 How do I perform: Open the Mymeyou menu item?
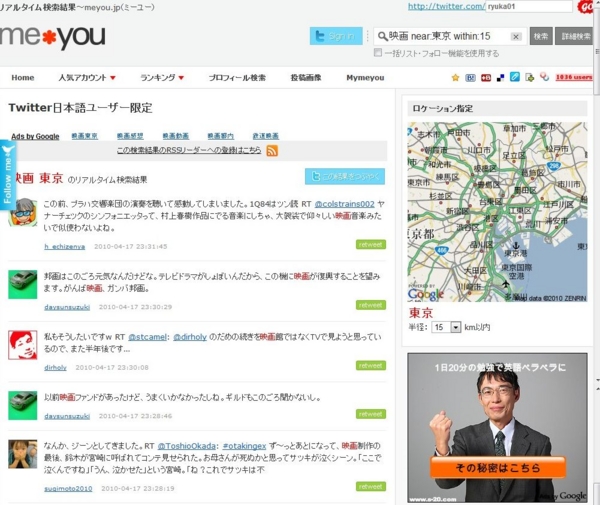point(365,78)
